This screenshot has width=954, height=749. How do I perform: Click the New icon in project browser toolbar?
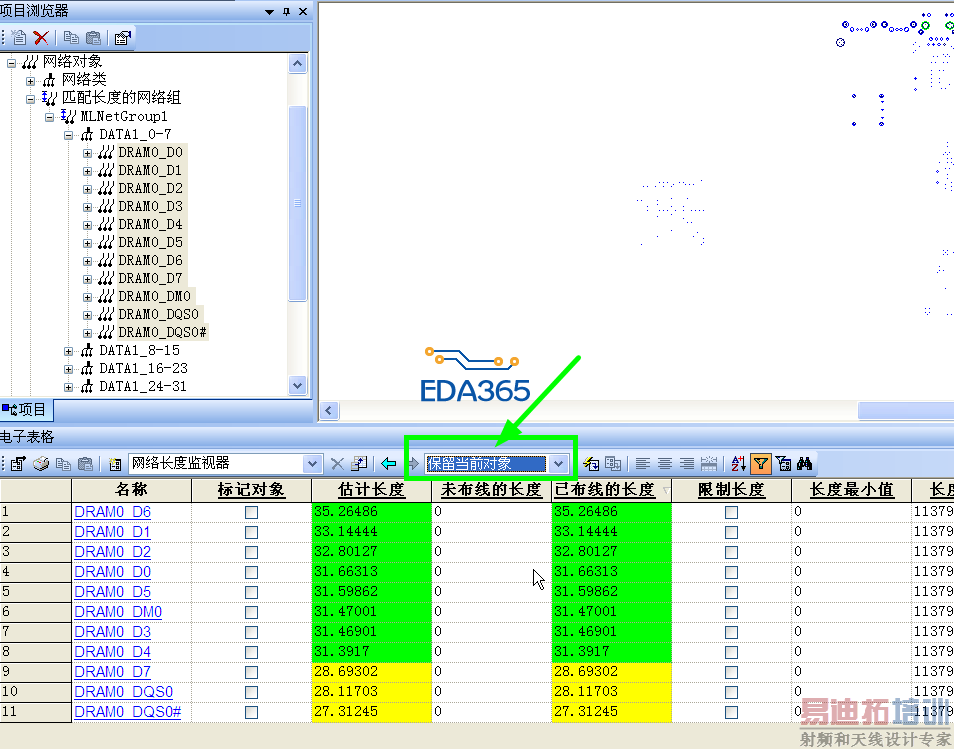(x=19, y=38)
